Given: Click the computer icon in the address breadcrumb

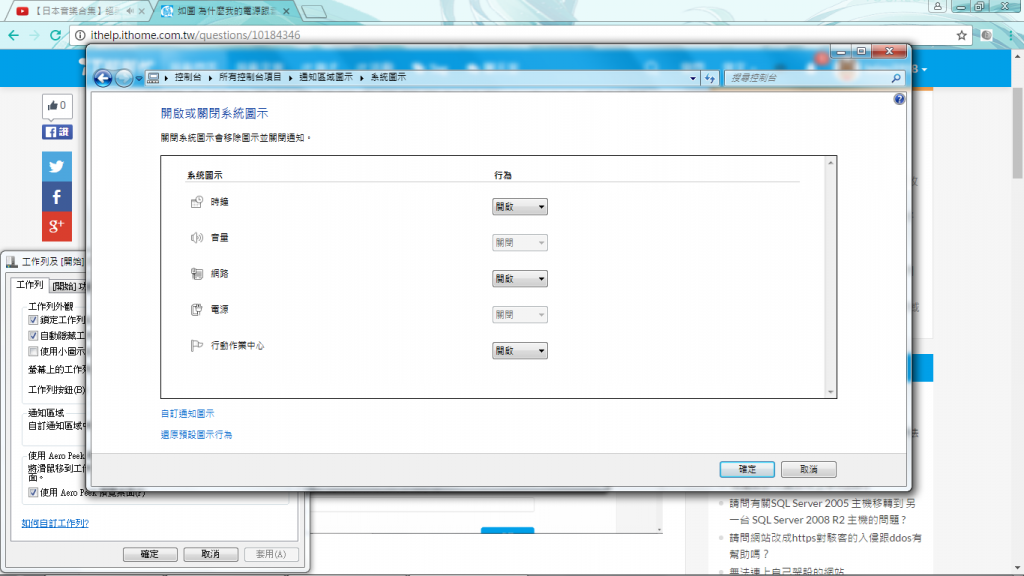Looking at the screenshot, I should coord(153,78).
